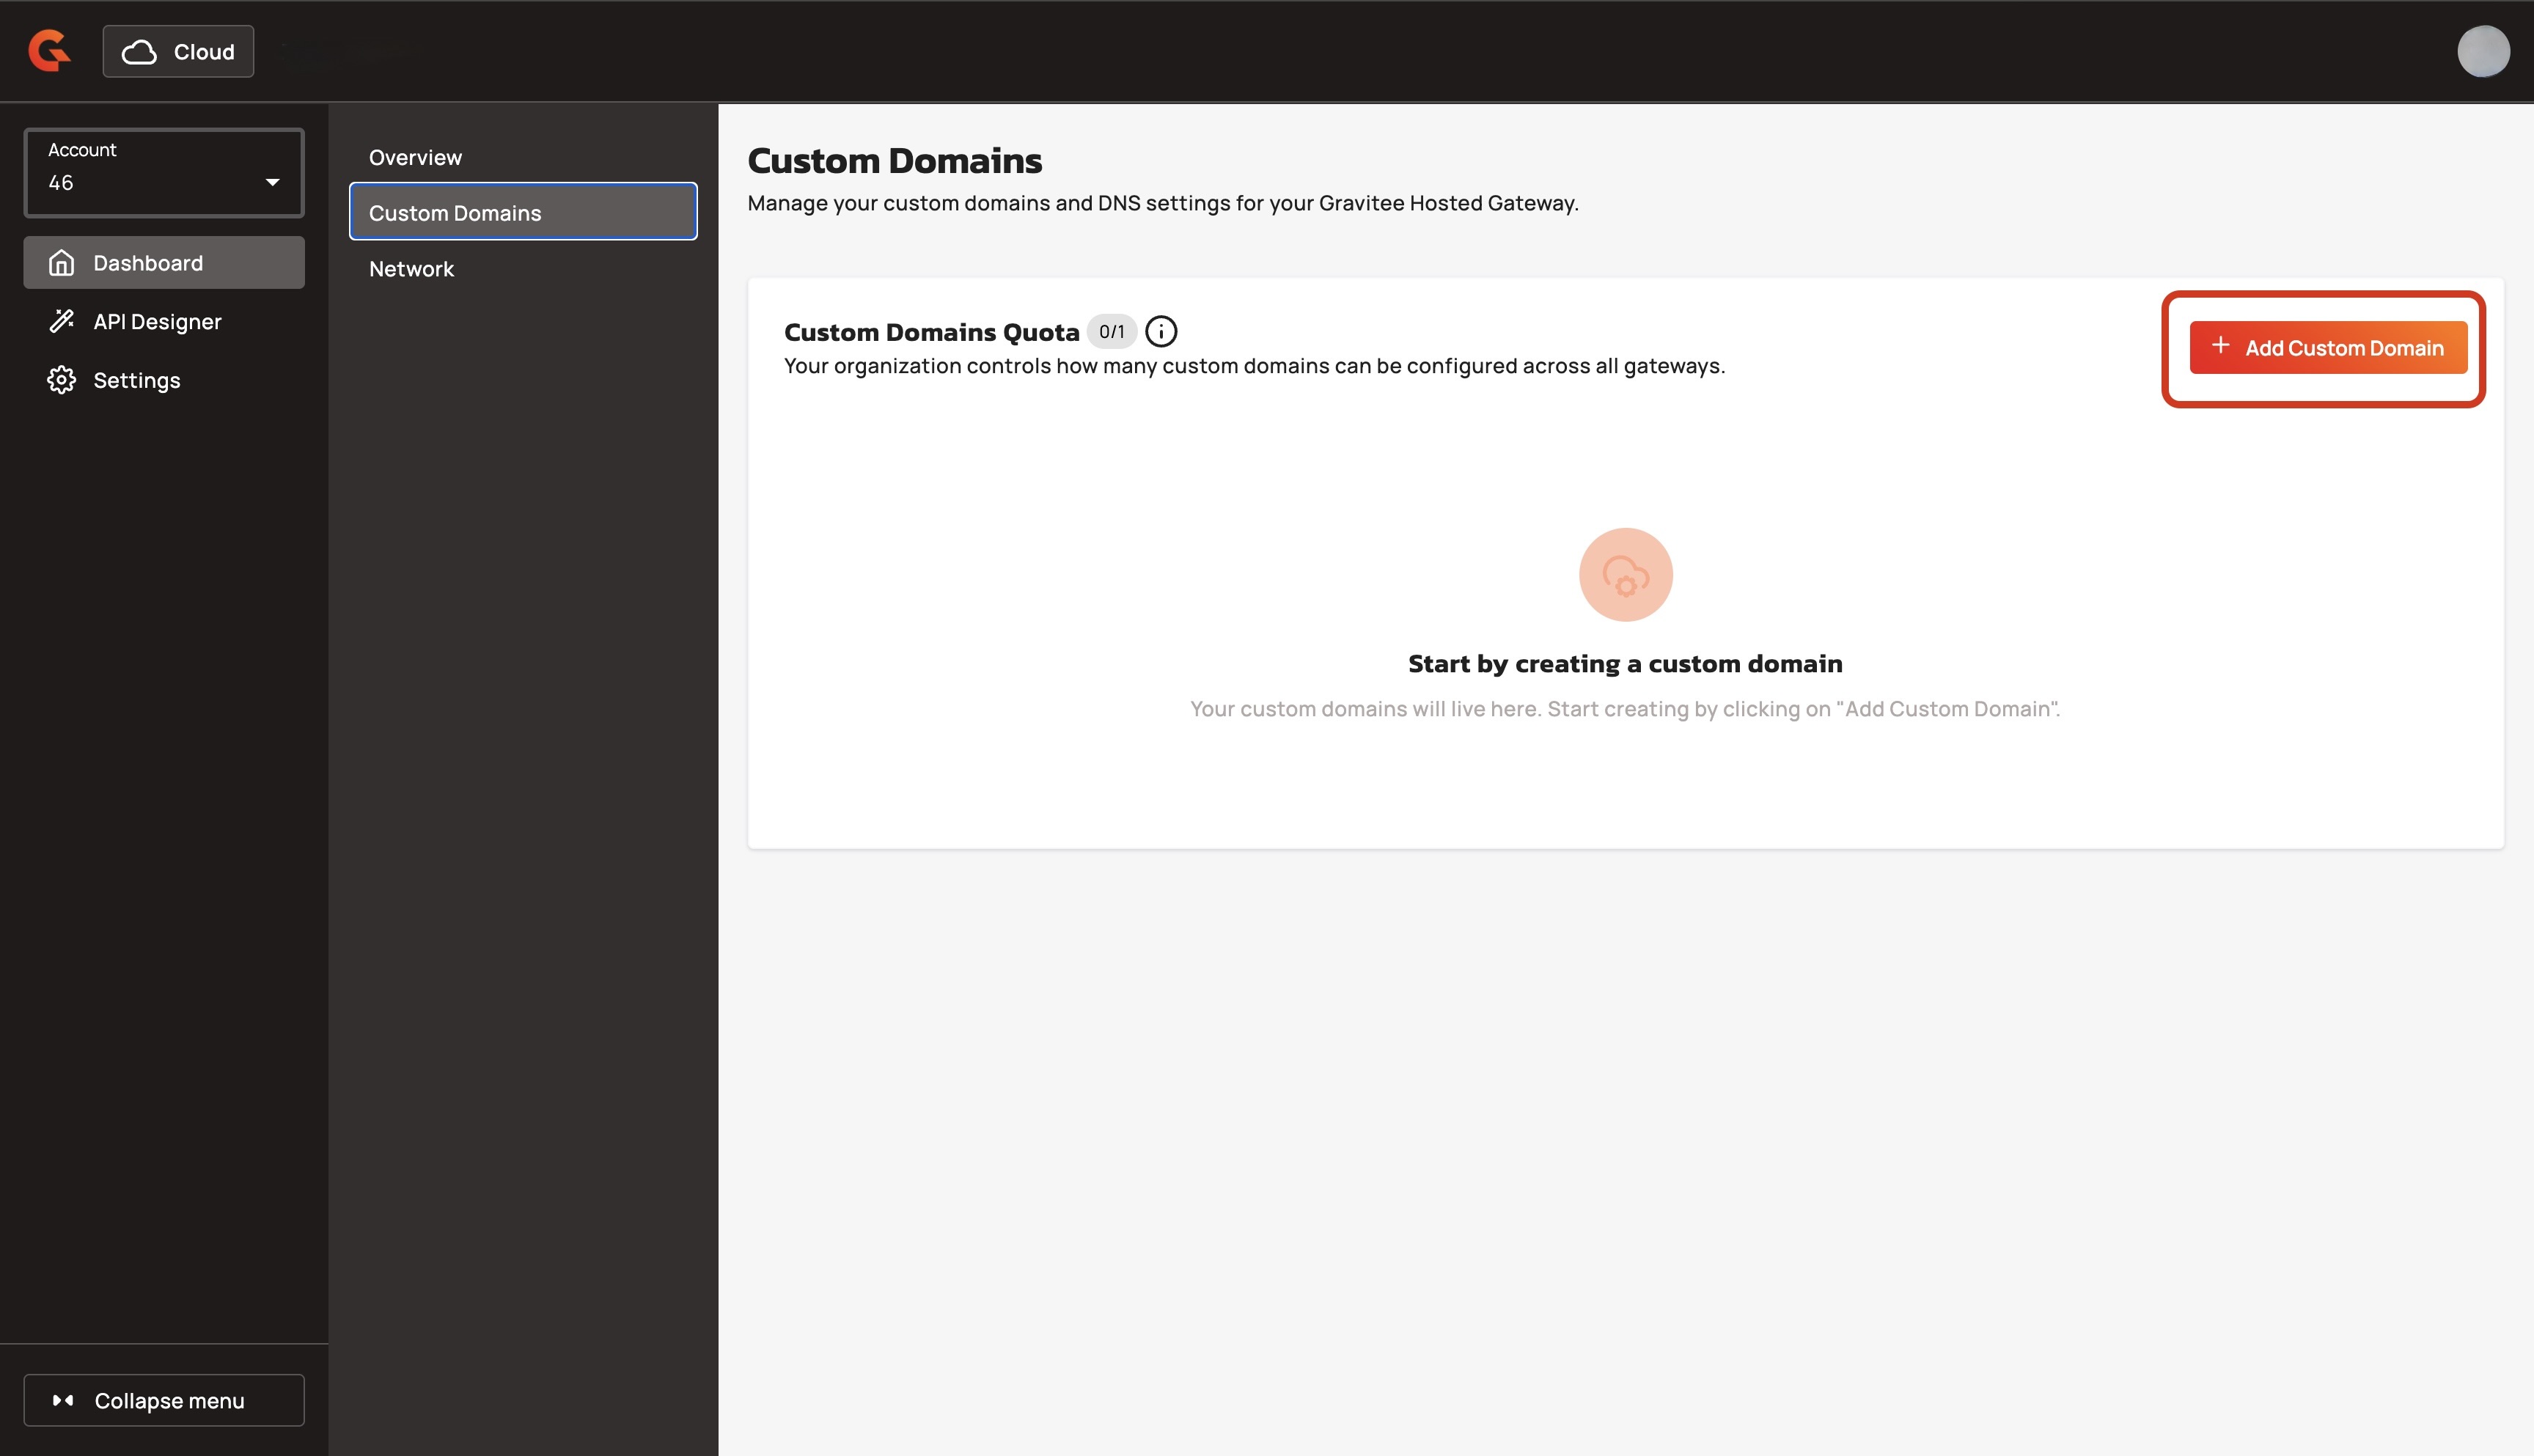Click the 0/1 quota badge
Image resolution: width=2534 pixels, height=1456 pixels.
[1111, 331]
